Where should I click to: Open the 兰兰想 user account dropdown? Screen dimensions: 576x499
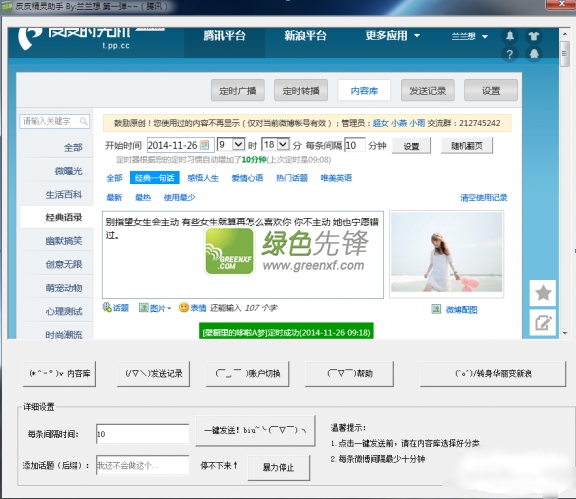click(469, 36)
